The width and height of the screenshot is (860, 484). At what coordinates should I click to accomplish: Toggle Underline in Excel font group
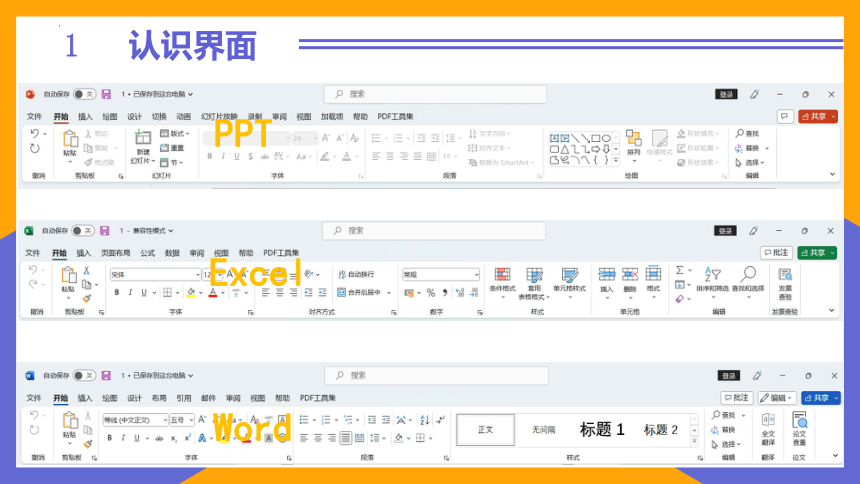144,292
